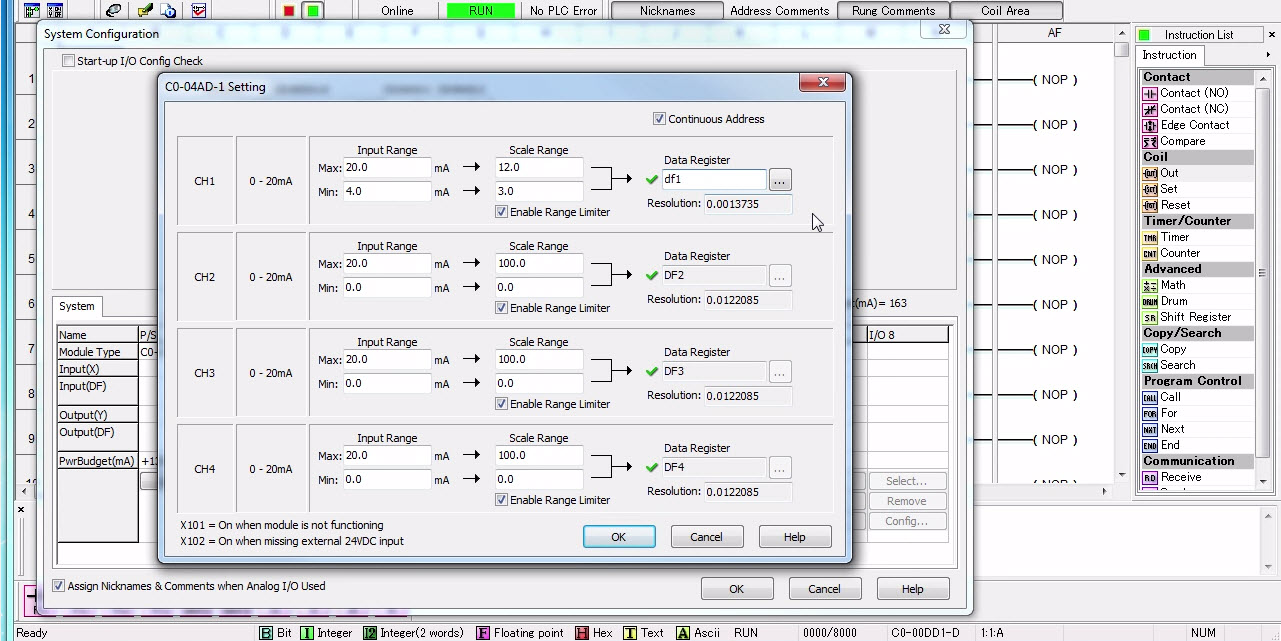Switch to the Rung Comments tab

tap(893, 11)
